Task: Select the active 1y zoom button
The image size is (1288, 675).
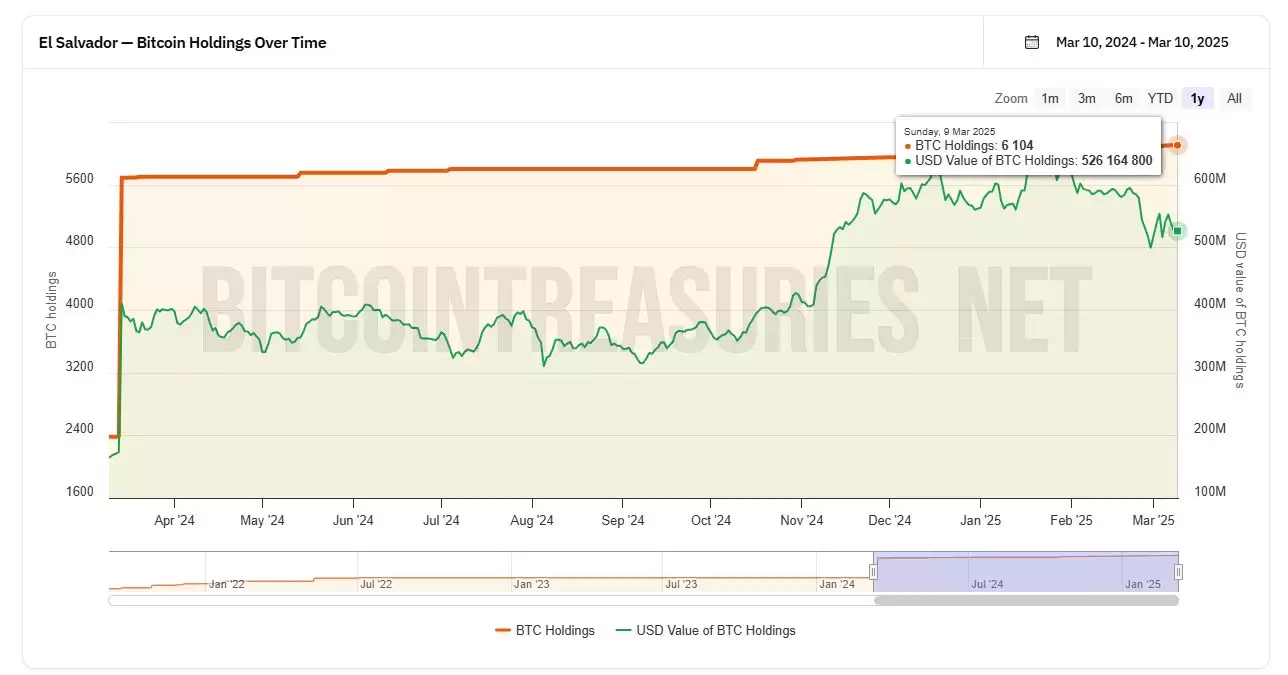Action: [x=1197, y=98]
